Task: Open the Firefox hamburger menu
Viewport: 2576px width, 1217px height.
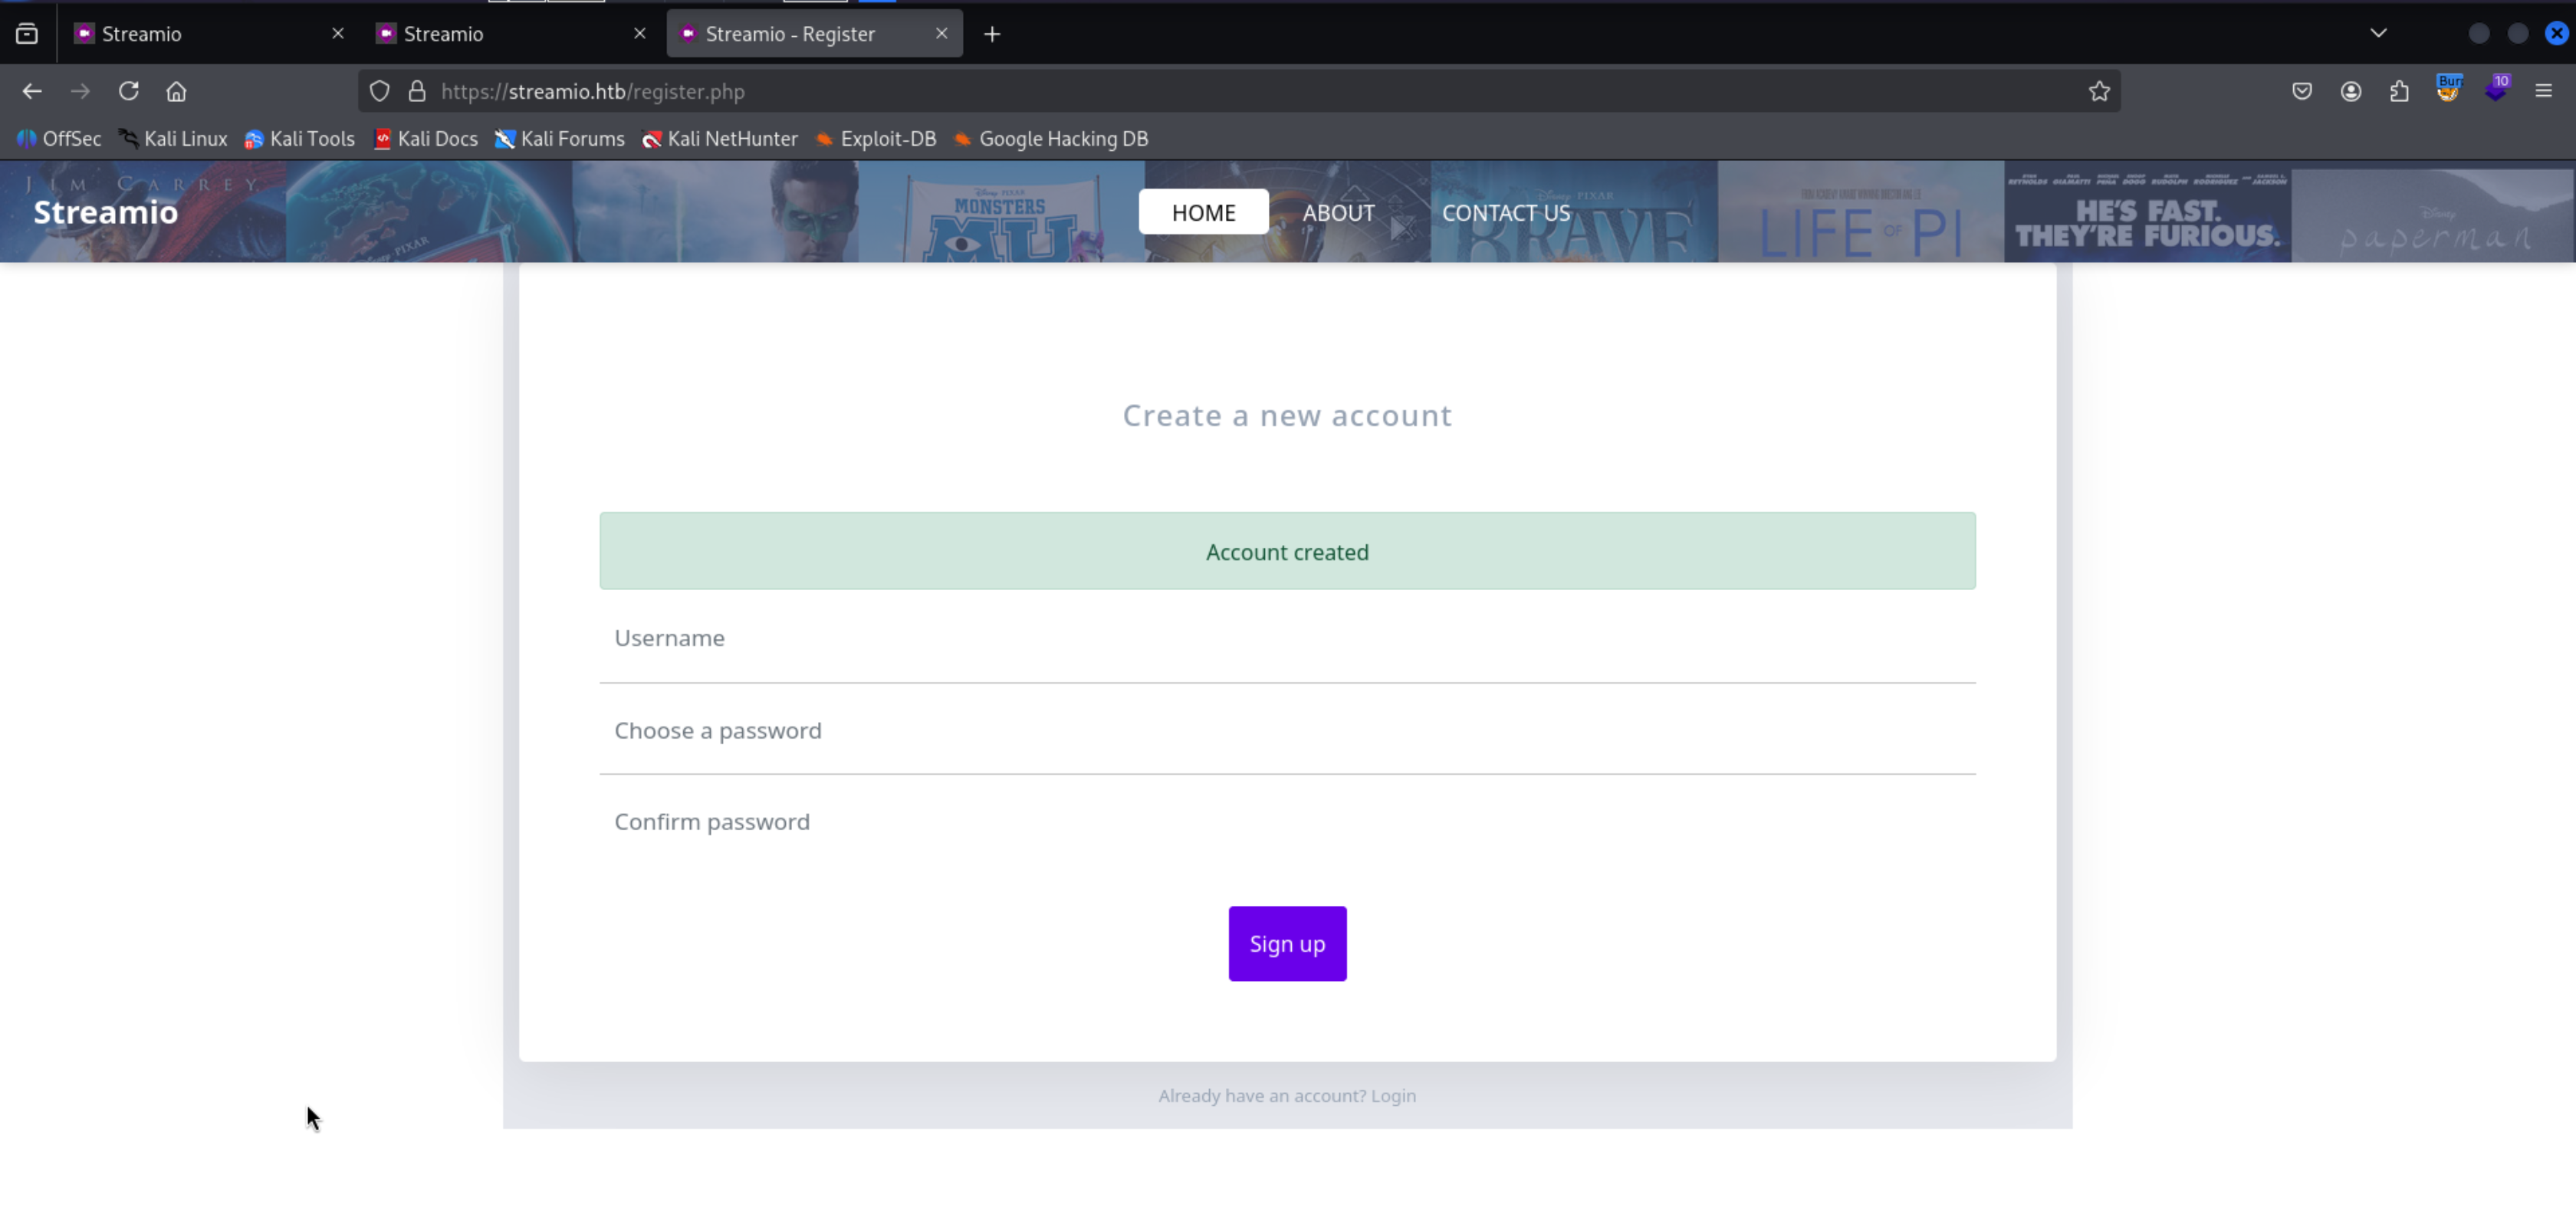Action: [x=2544, y=91]
